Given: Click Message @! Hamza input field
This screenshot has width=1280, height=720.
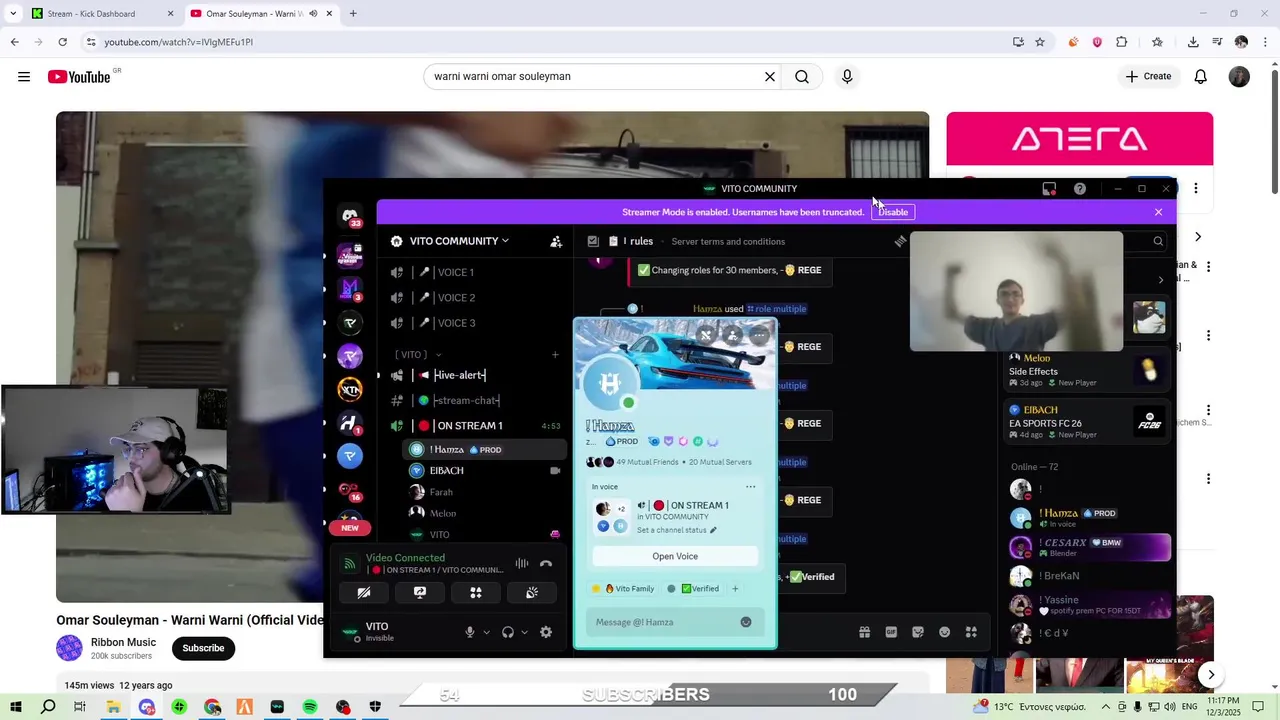Looking at the screenshot, I should 665,622.
